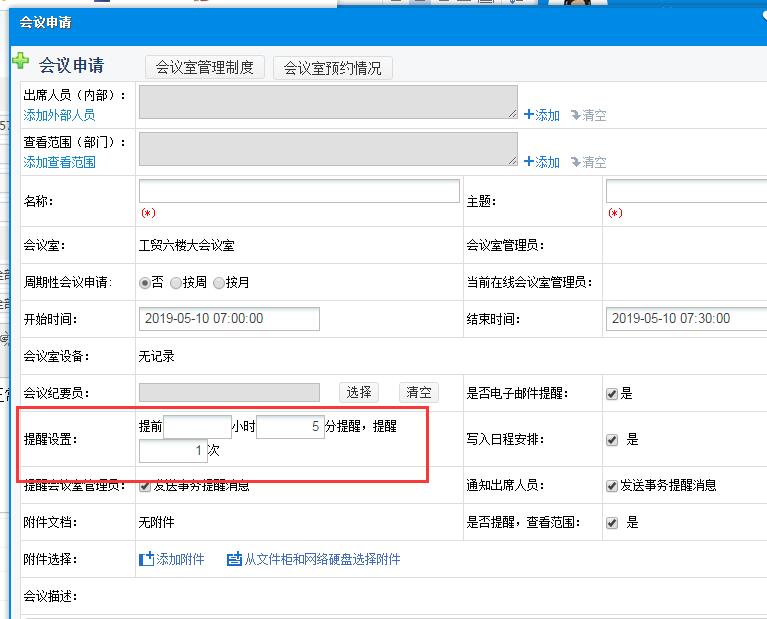Image resolution: width=767 pixels, height=619 pixels.
Task: Toggle 是否电子邮件提醒 checkbox
Action: click(612, 394)
